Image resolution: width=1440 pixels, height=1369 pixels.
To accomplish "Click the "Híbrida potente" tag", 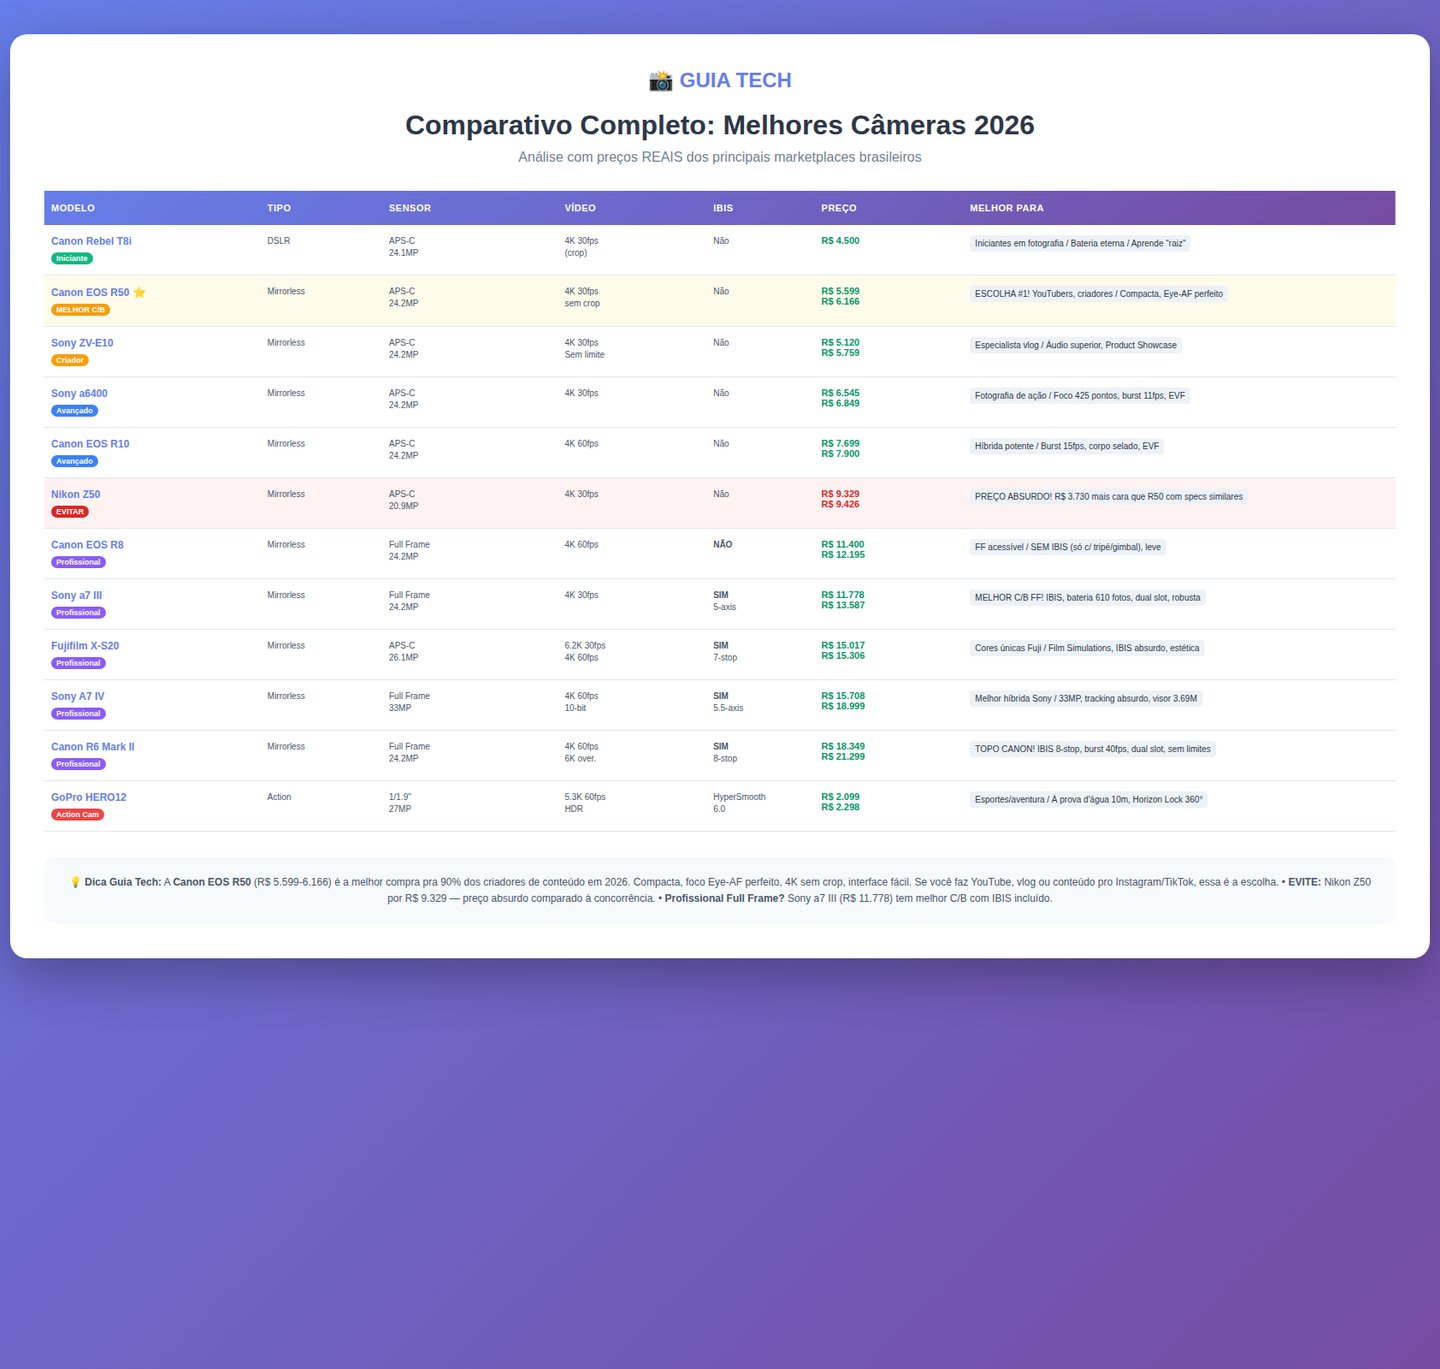I will (x=1067, y=446).
